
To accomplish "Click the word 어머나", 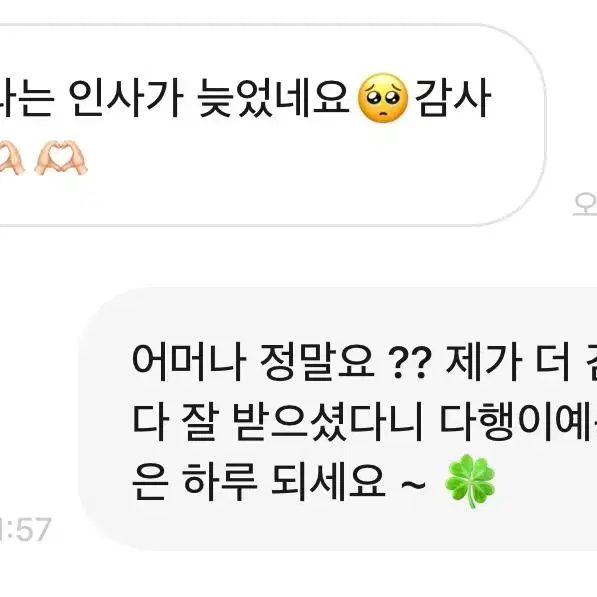I will pyautogui.click(x=189, y=361).
